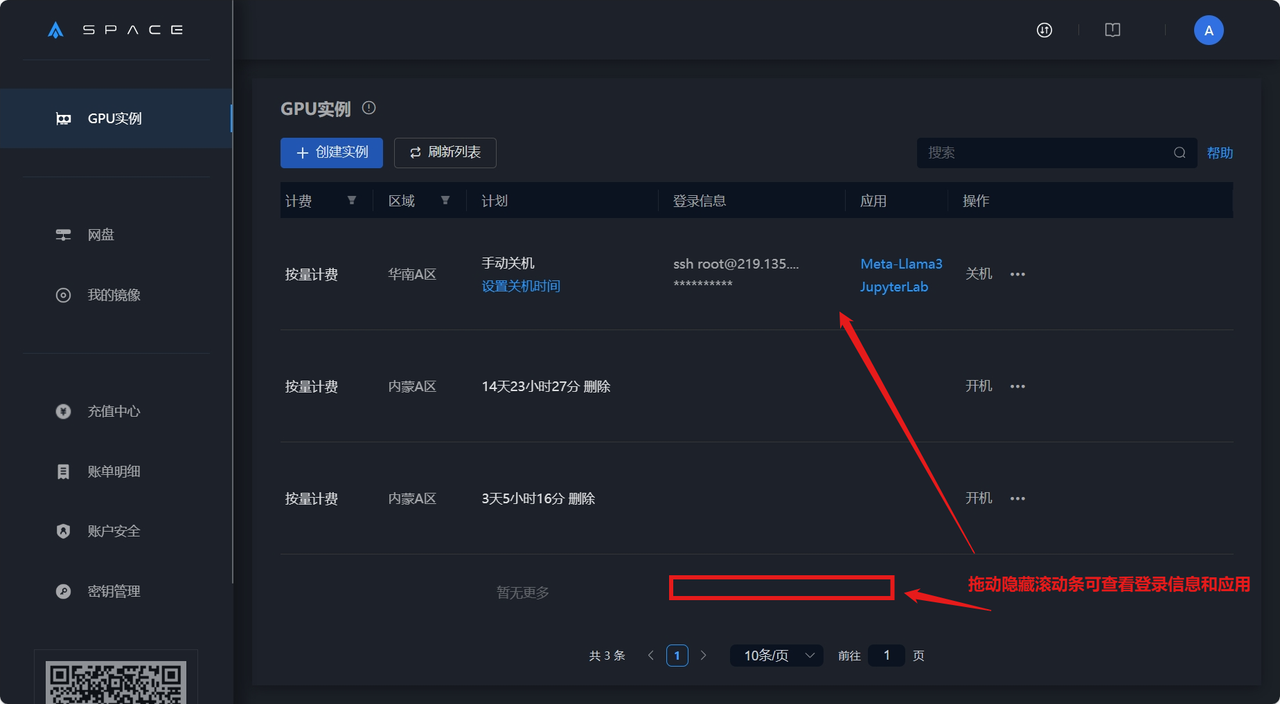Go to previous page arrow
1280x704 pixels.
point(651,656)
